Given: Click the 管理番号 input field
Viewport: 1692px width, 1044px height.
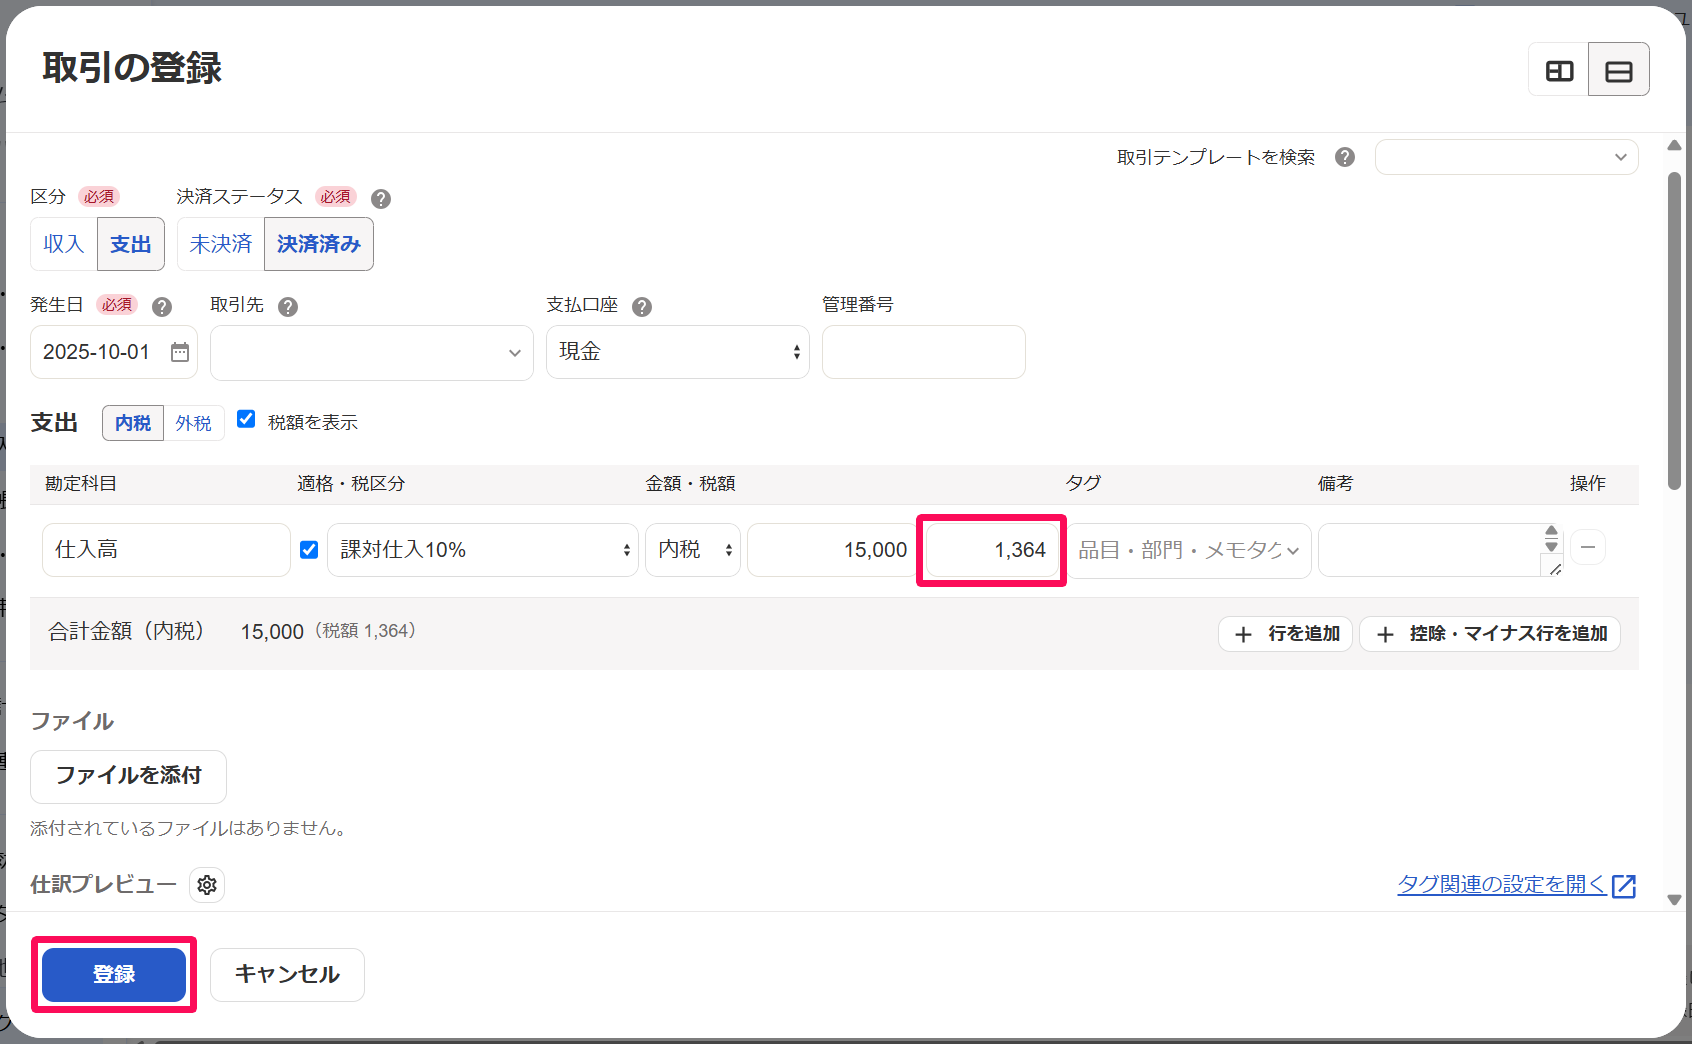Looking at the screenshot, I should tap(924, 352).
